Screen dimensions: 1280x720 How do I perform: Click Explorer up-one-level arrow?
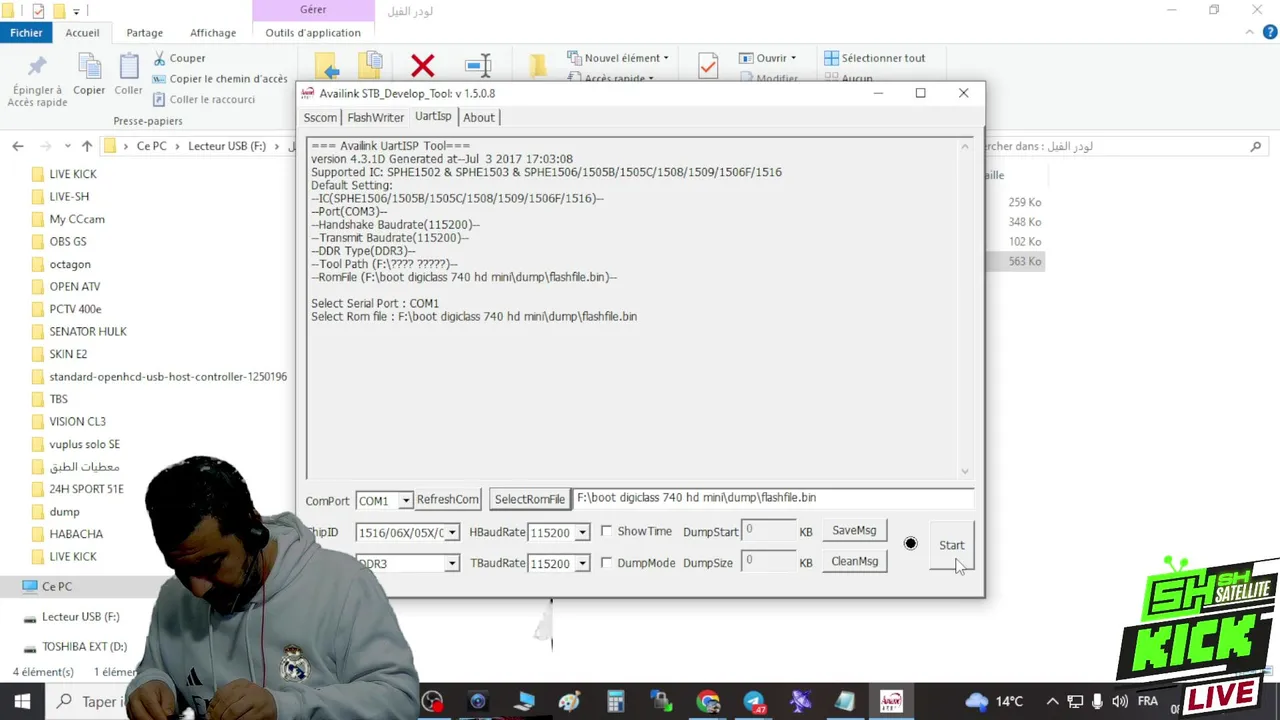[x=87, y=146]
